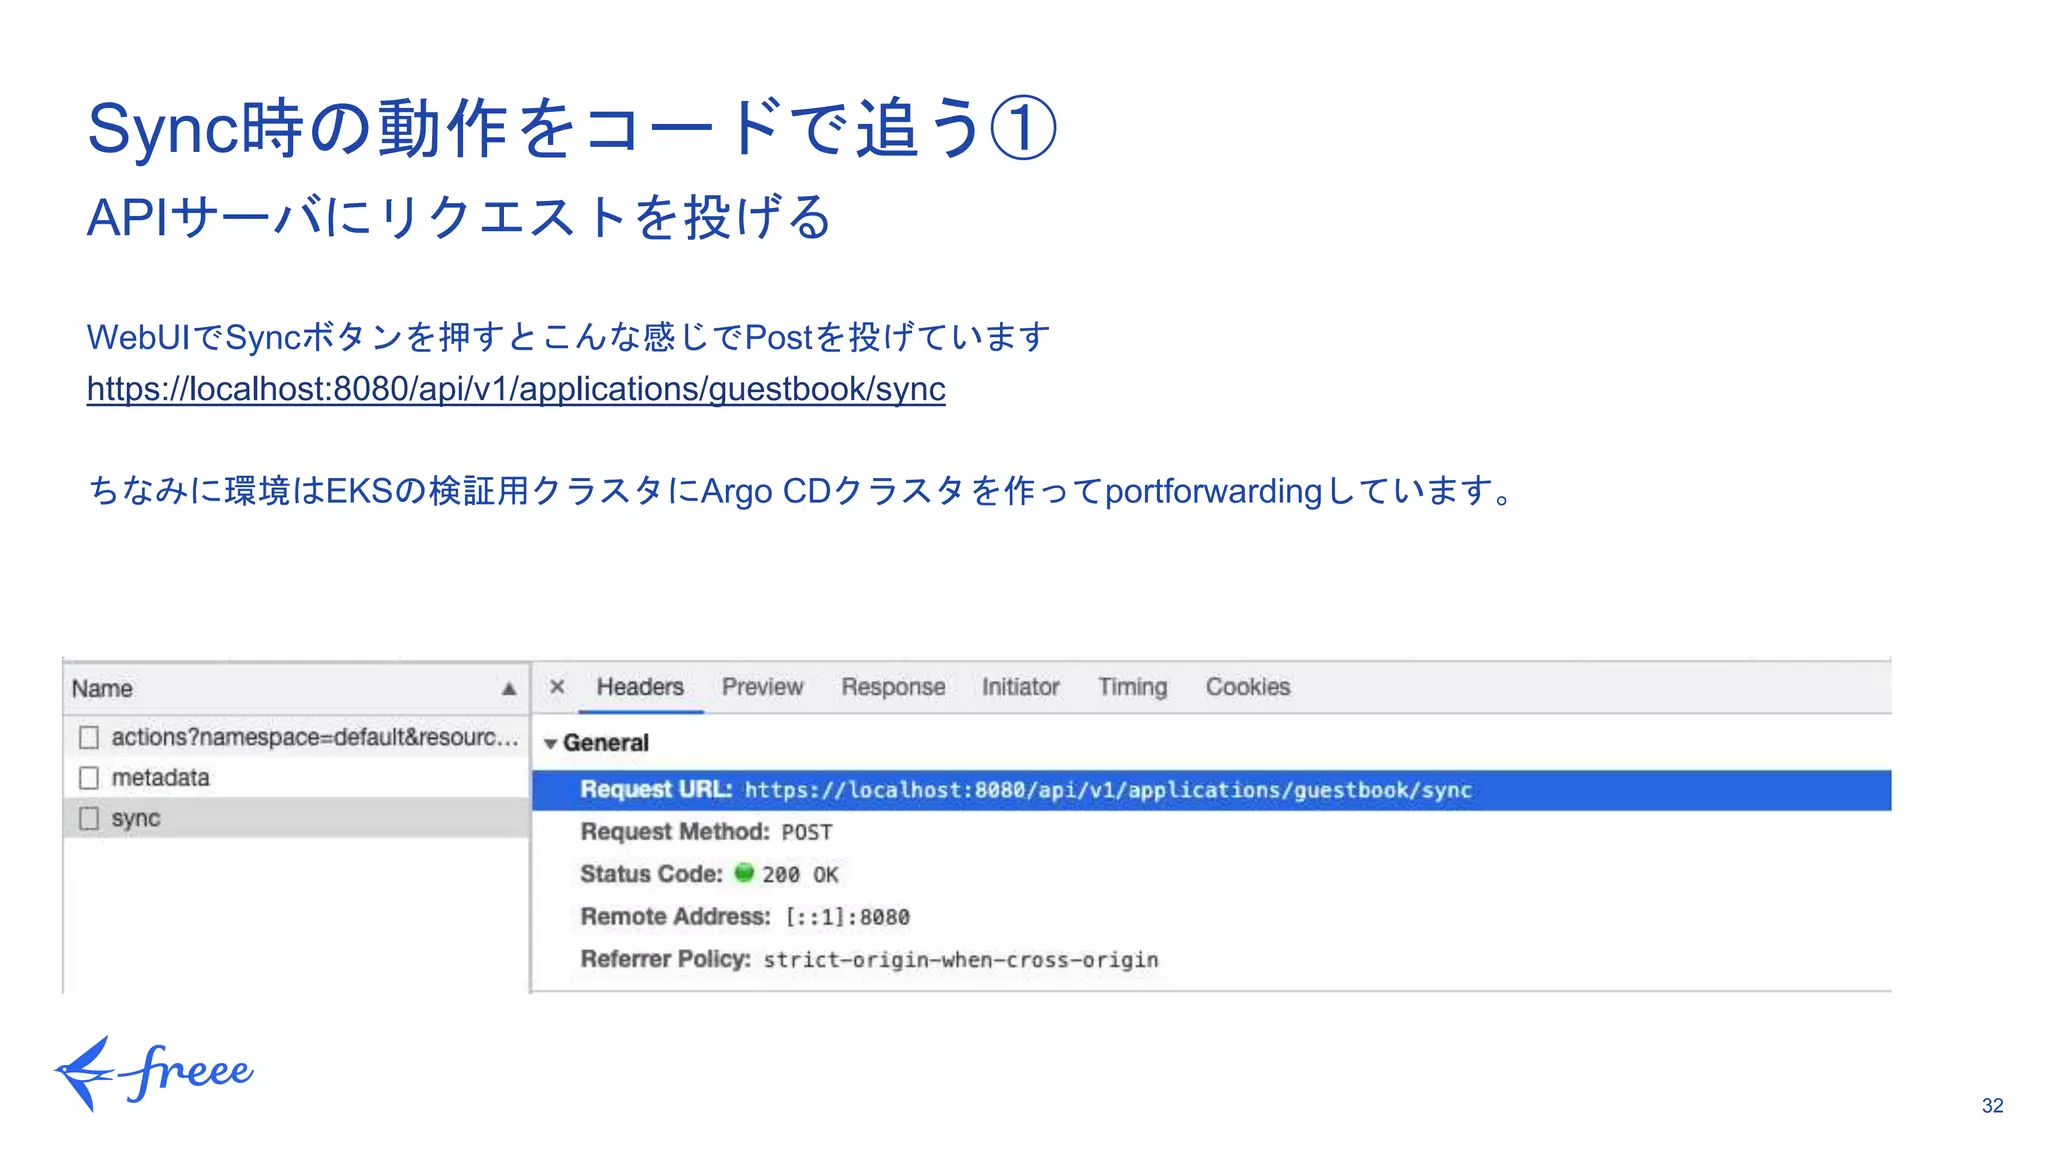
Task: Open the Preview tab
Action: (762, 687)
